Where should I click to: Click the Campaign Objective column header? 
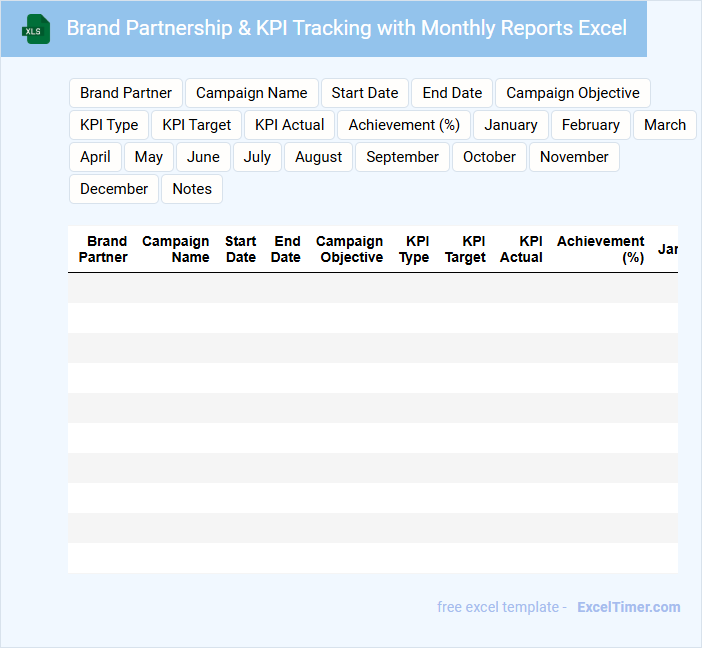pos(350,249)
